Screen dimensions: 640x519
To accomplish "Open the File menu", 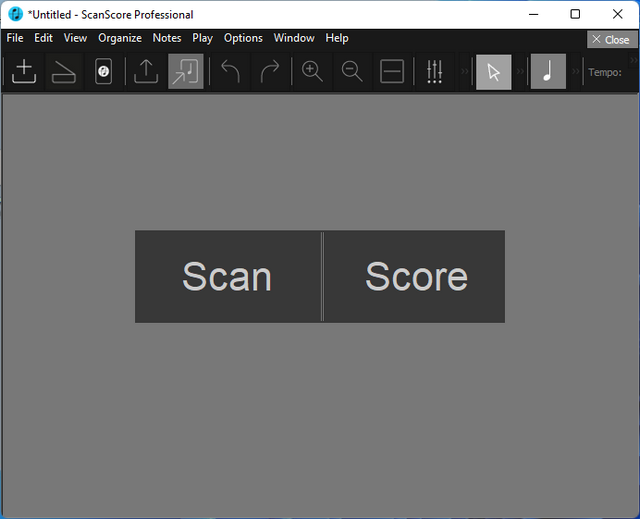I will (15, 38).
